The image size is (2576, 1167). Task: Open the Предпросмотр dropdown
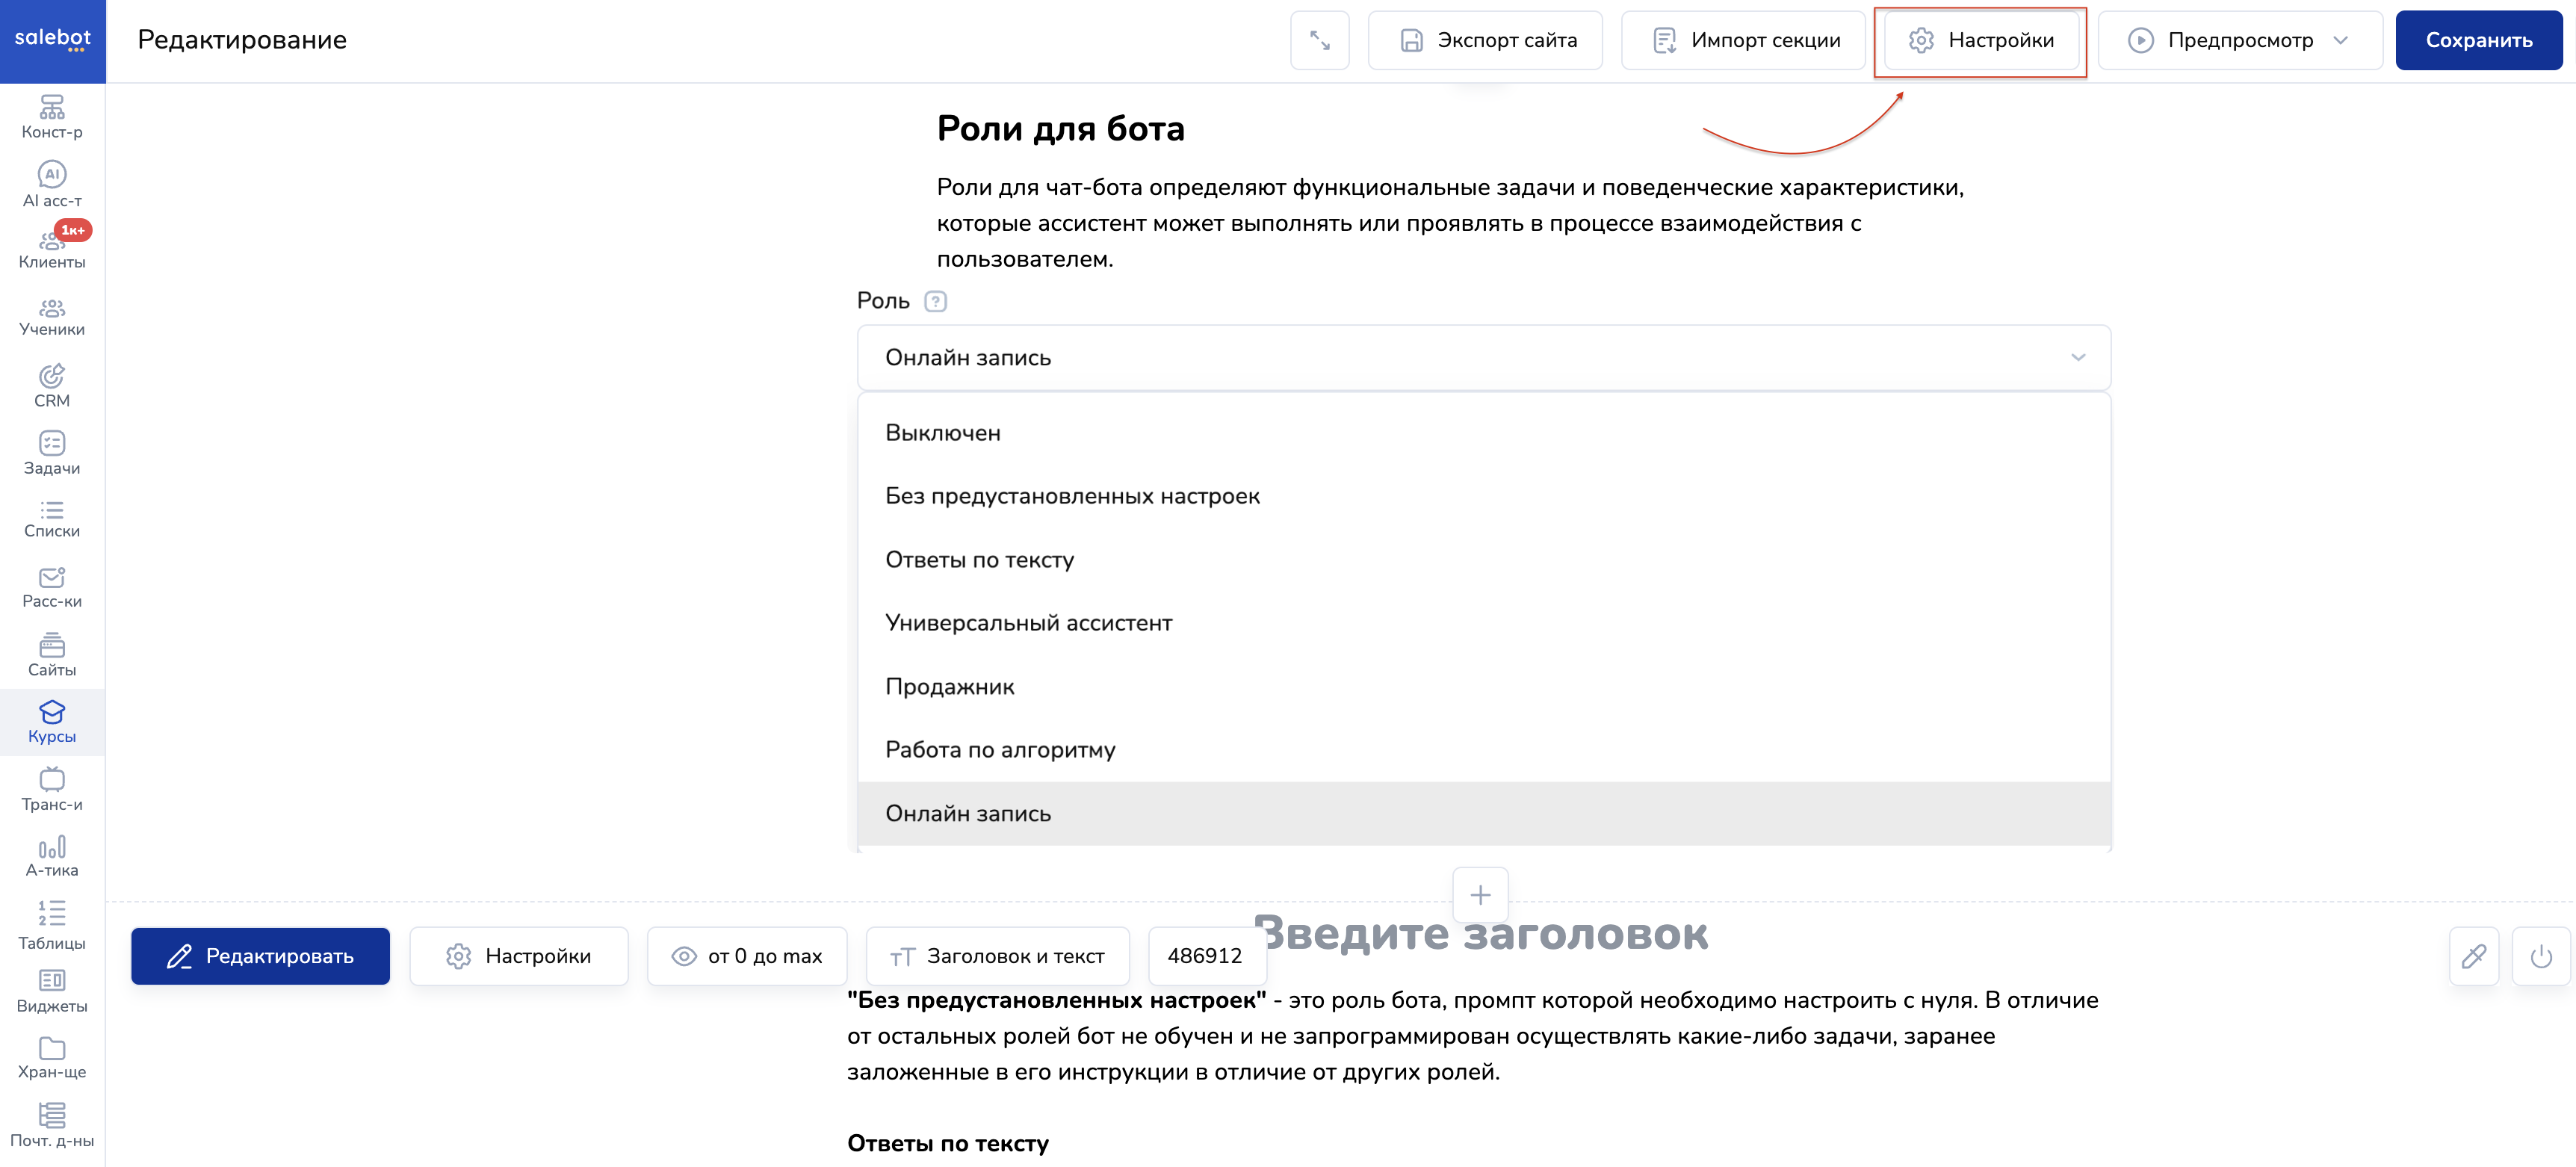(2239, 40)
